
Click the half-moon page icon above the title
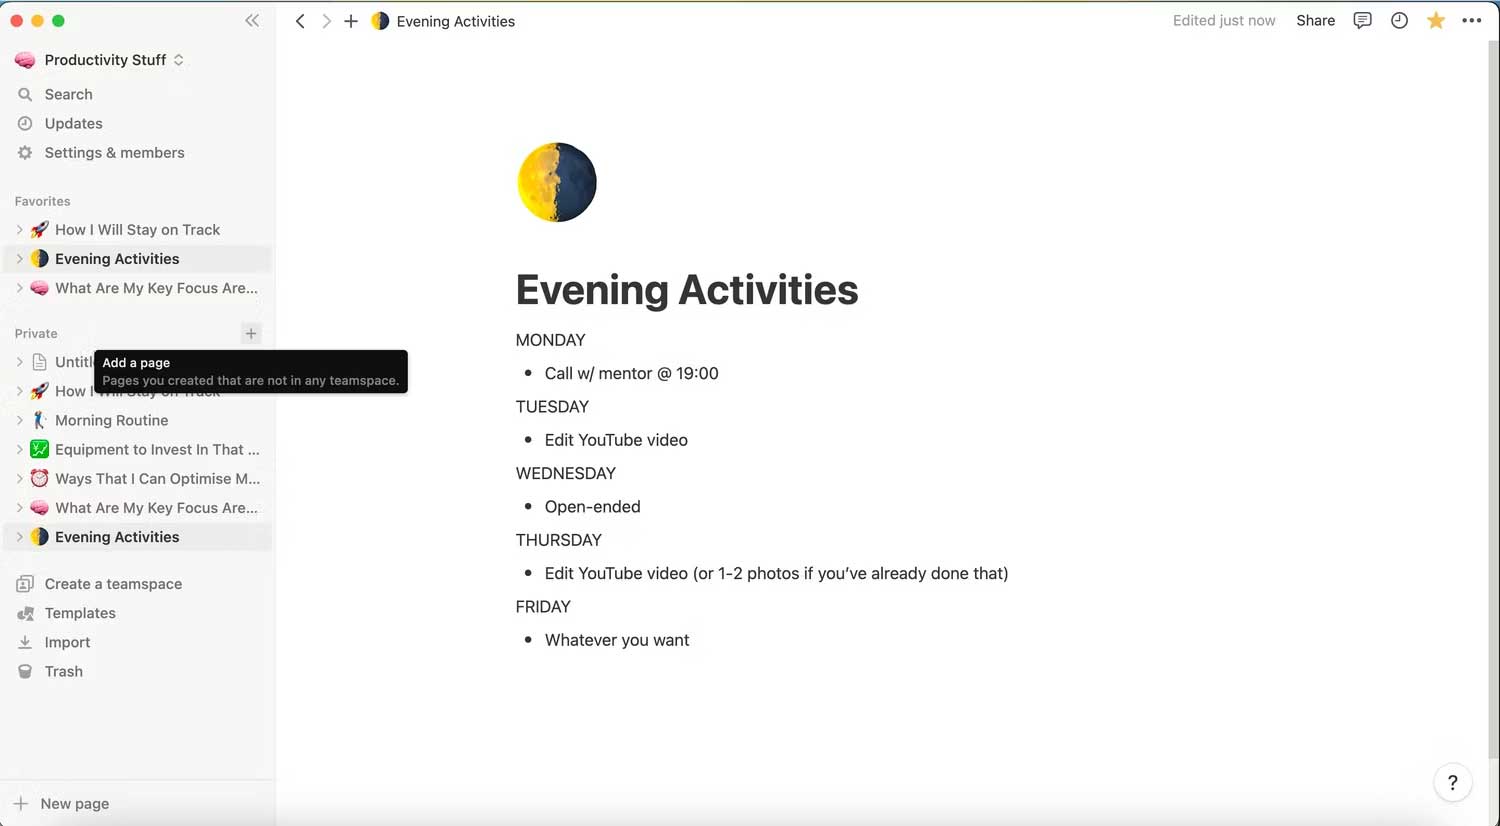(556, 182)
